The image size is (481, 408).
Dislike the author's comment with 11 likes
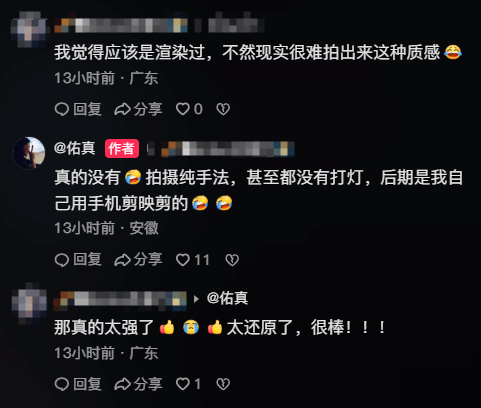point(232,260)
